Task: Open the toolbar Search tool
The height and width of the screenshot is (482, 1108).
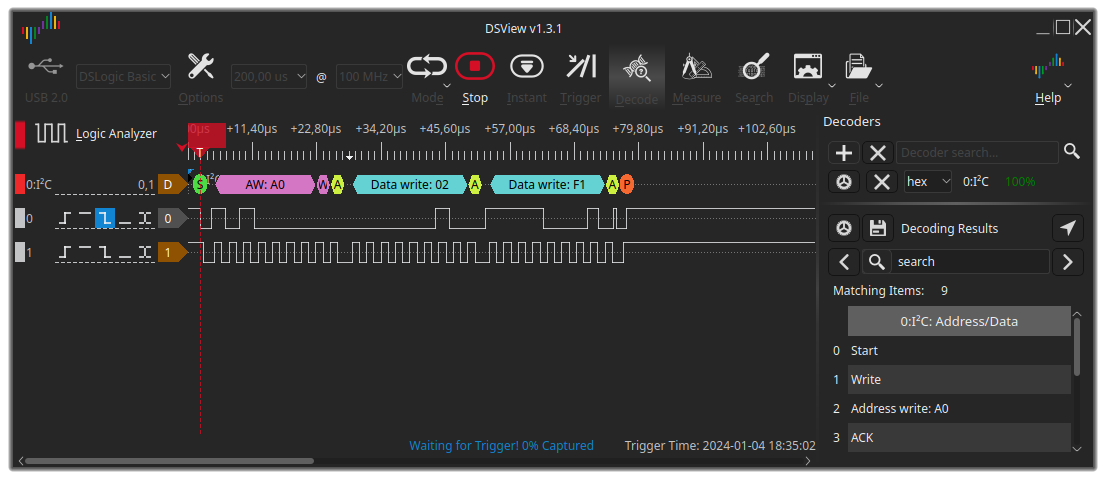Action: 754,67
